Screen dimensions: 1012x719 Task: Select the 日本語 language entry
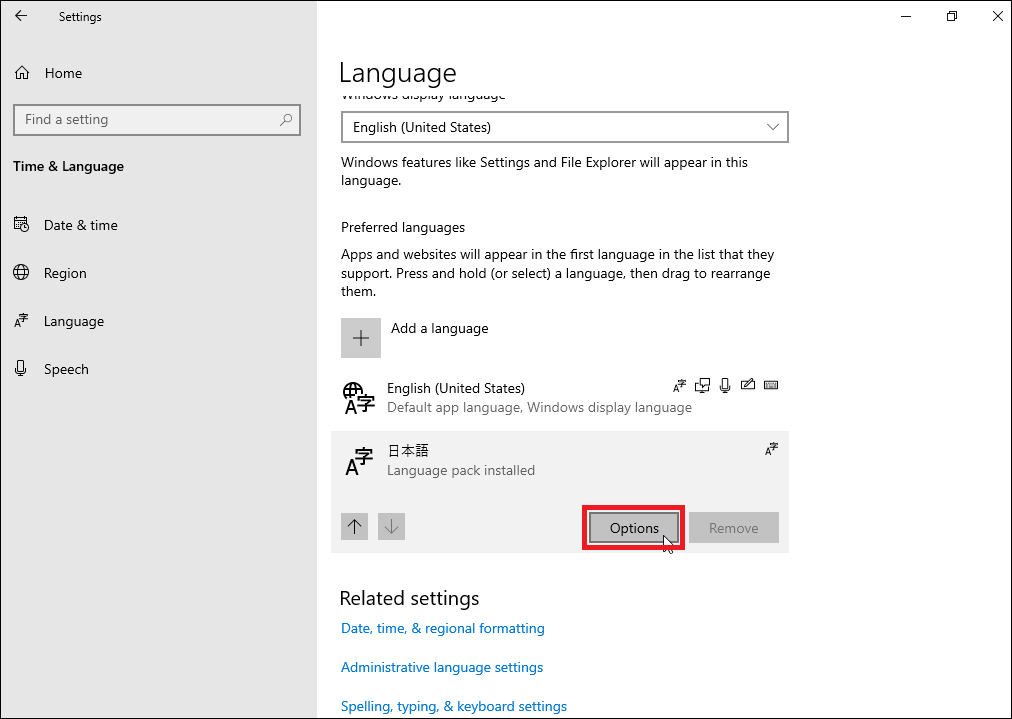tap(408, 451)
